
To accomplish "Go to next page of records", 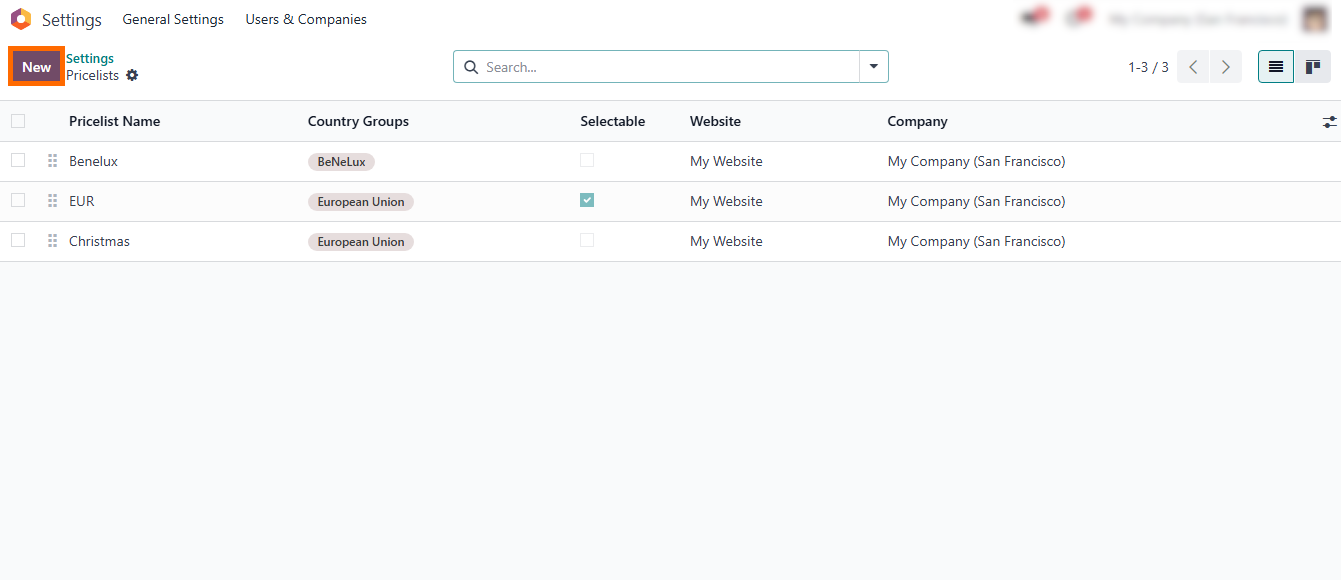I will click(x=1226, y=67).
